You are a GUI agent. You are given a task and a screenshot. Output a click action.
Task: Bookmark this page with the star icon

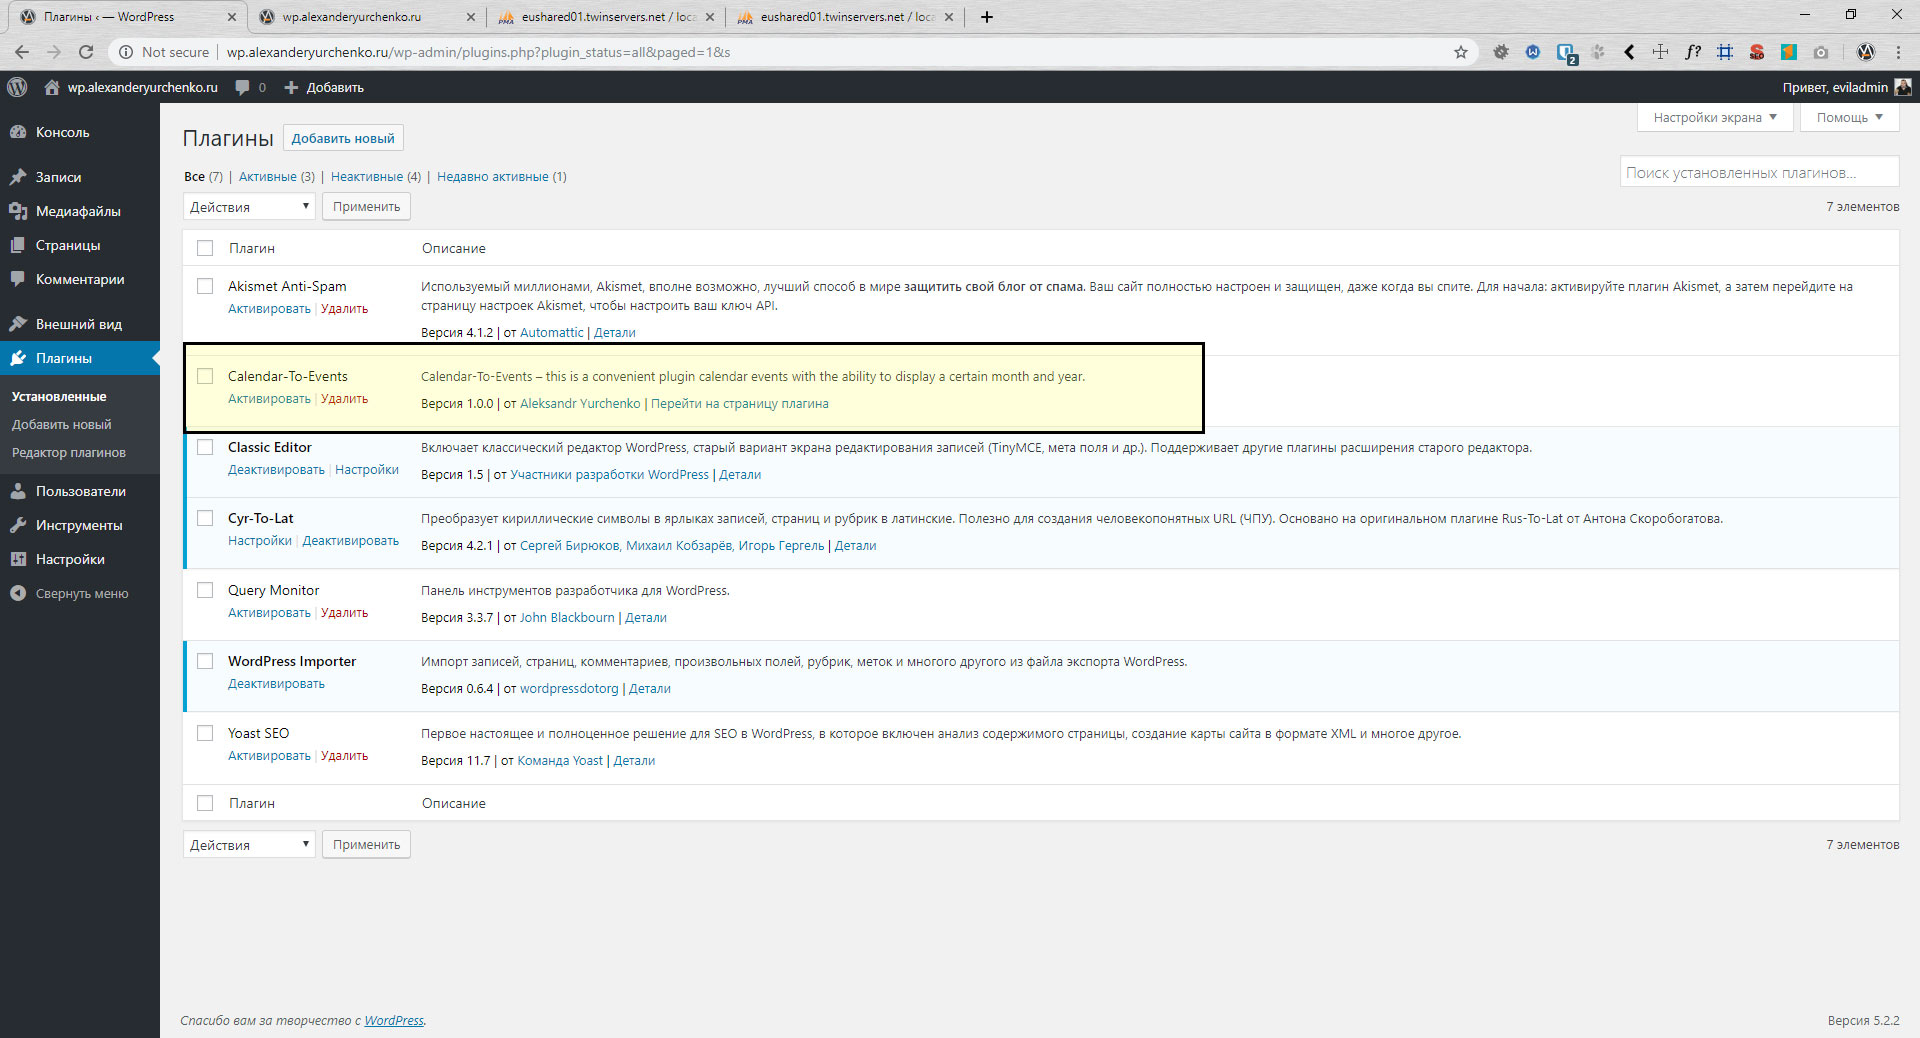coord(1461,52)
